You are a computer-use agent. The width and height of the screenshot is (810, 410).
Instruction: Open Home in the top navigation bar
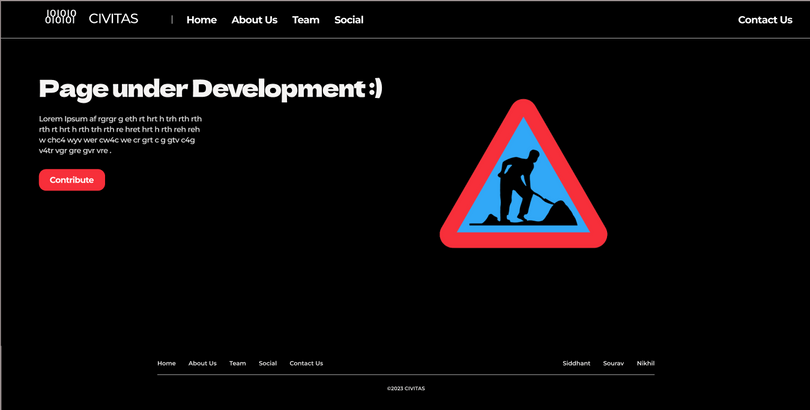tap(201, 20)
